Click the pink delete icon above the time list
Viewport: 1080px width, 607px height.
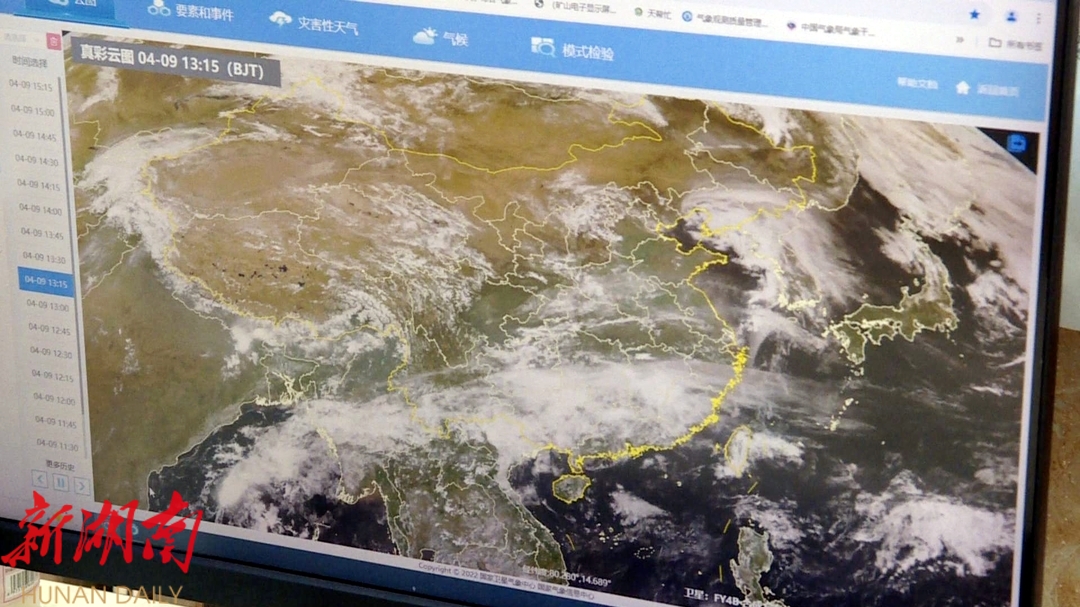(x=53, y=41)
